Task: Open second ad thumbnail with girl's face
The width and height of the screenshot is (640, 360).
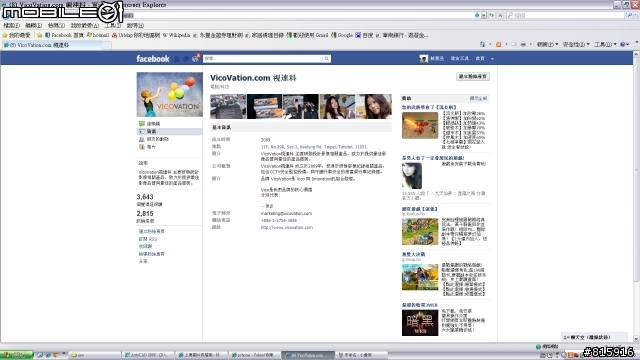Action: tap(412, 176)
